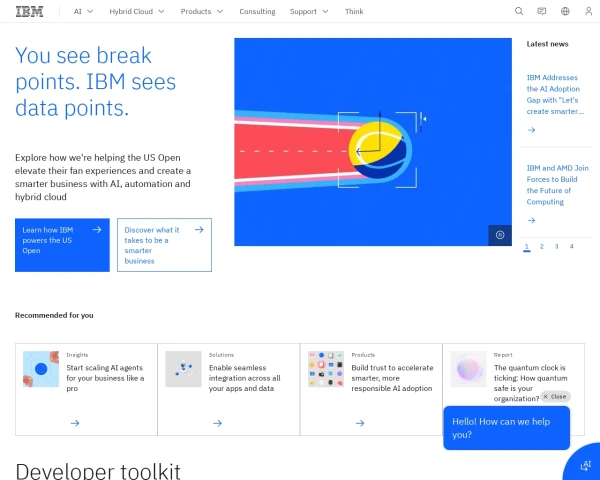Click Discover what it takes to be smarter business
The width and height of the screenshot is (600, 480).
(x=164, y=244)
